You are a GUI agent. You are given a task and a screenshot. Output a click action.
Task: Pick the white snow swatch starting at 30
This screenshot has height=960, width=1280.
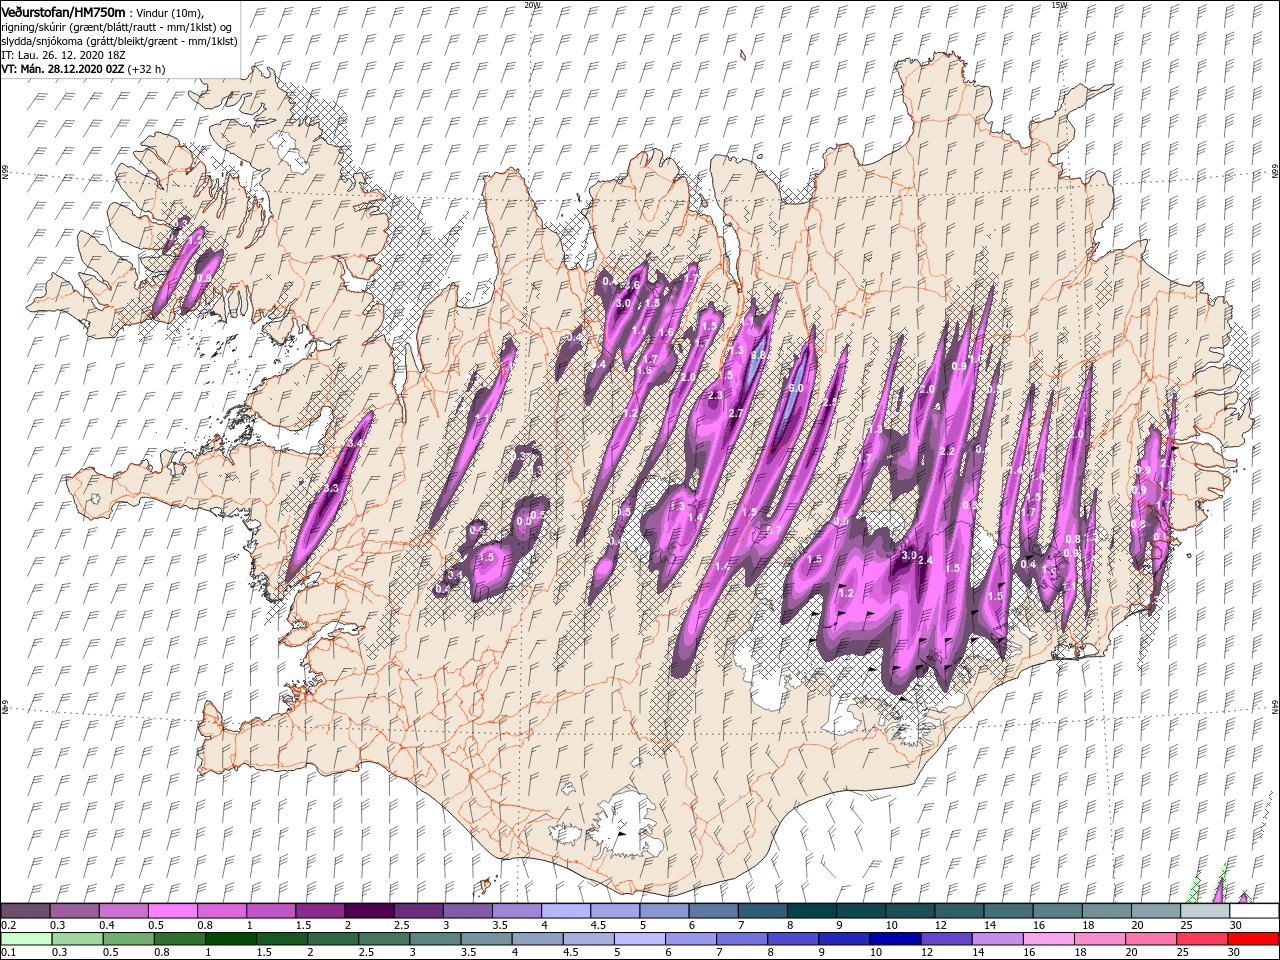pos(1254,911)
